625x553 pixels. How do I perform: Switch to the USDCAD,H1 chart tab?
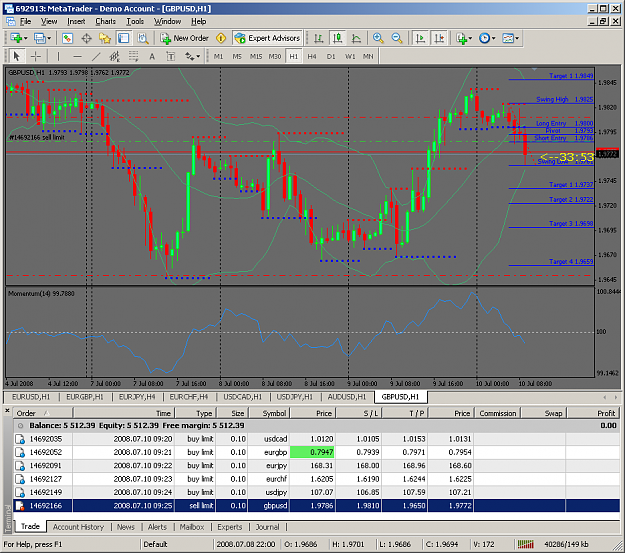tap(242, 397)
